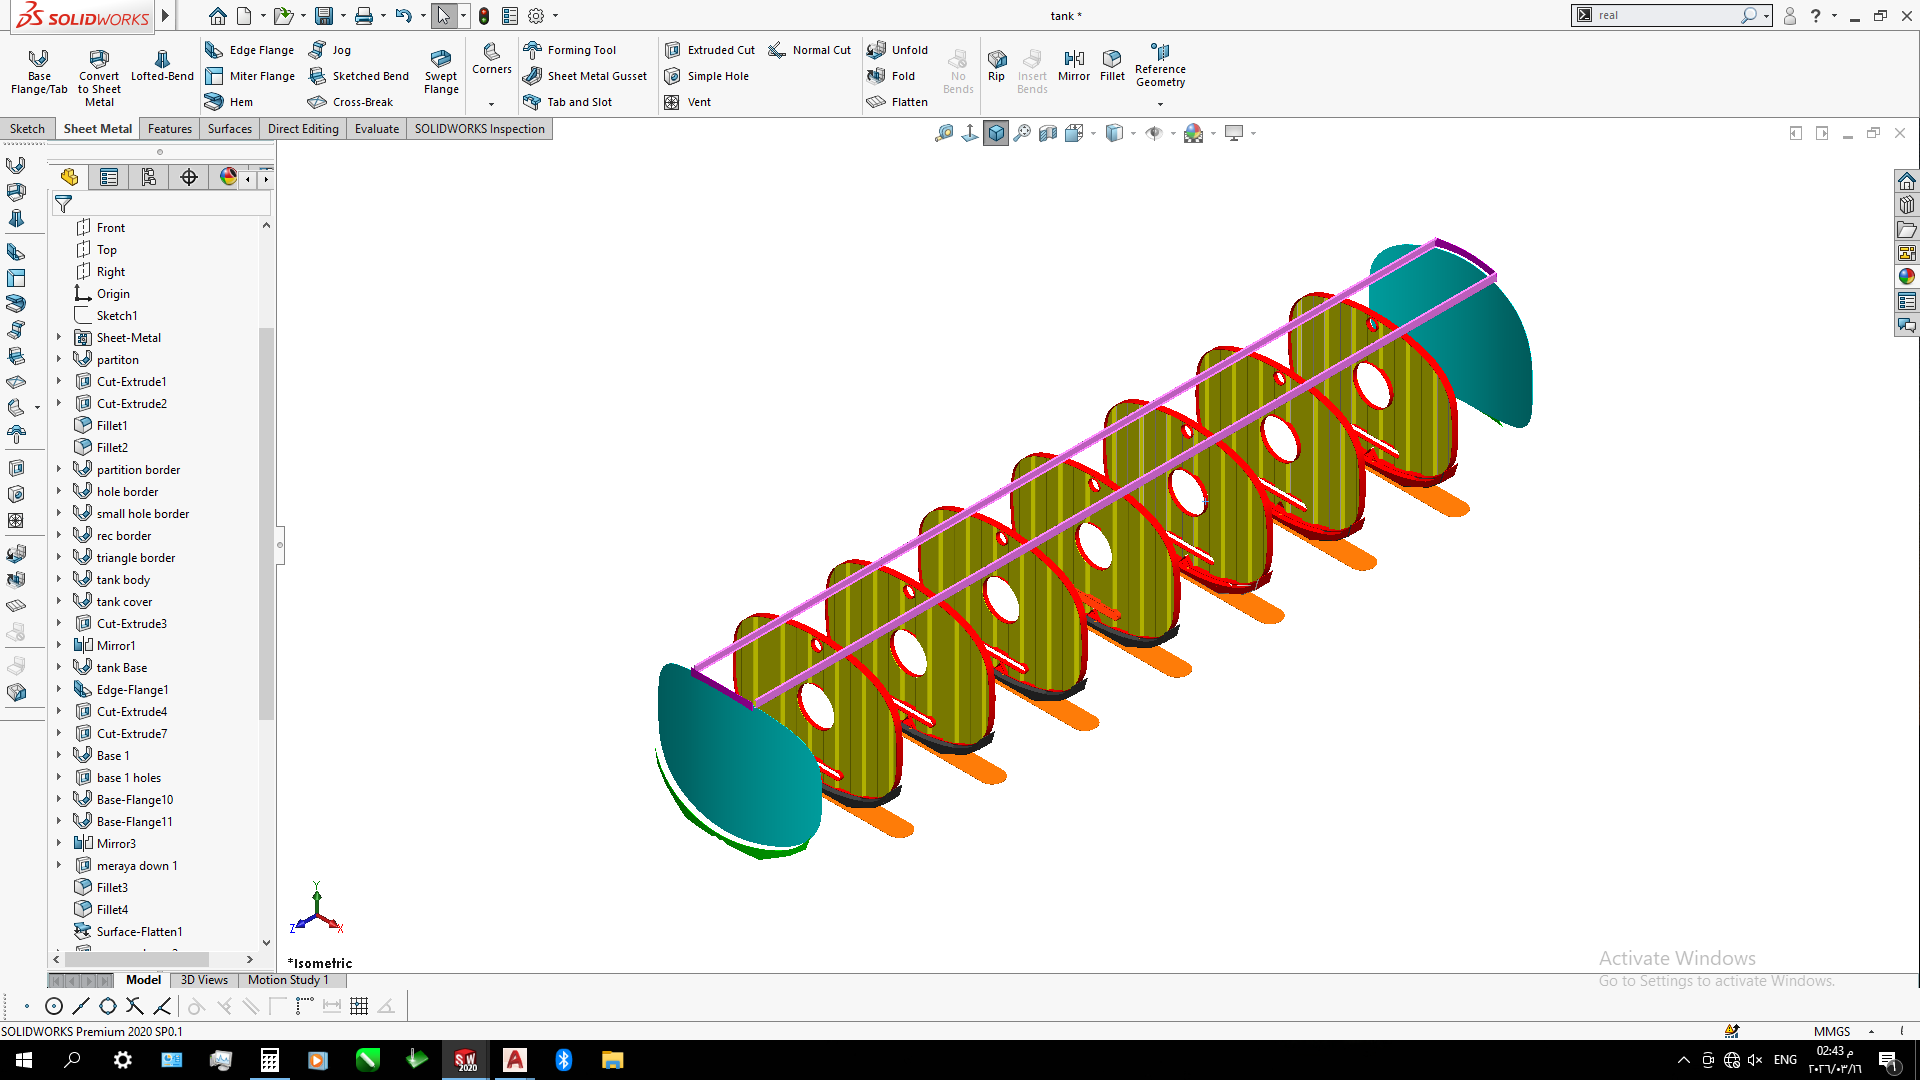Select the Extruded Cut tool
Image resolution: width=1920 pixels, height=1080 pixels.
click(x=710, y=50)
